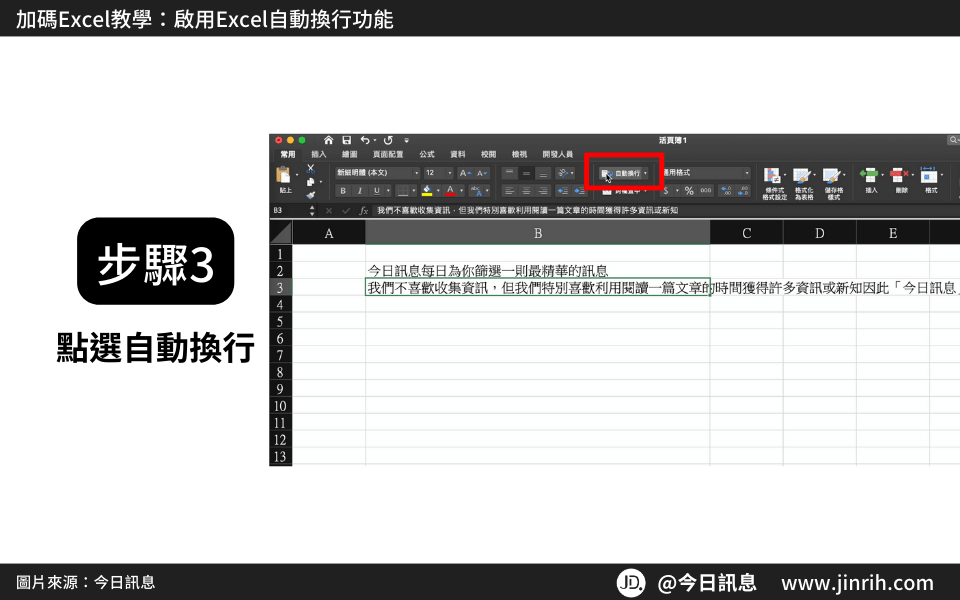Switch to the 繪圖 ribbon tab
This screenshot has height=600, width=960.
350,154
